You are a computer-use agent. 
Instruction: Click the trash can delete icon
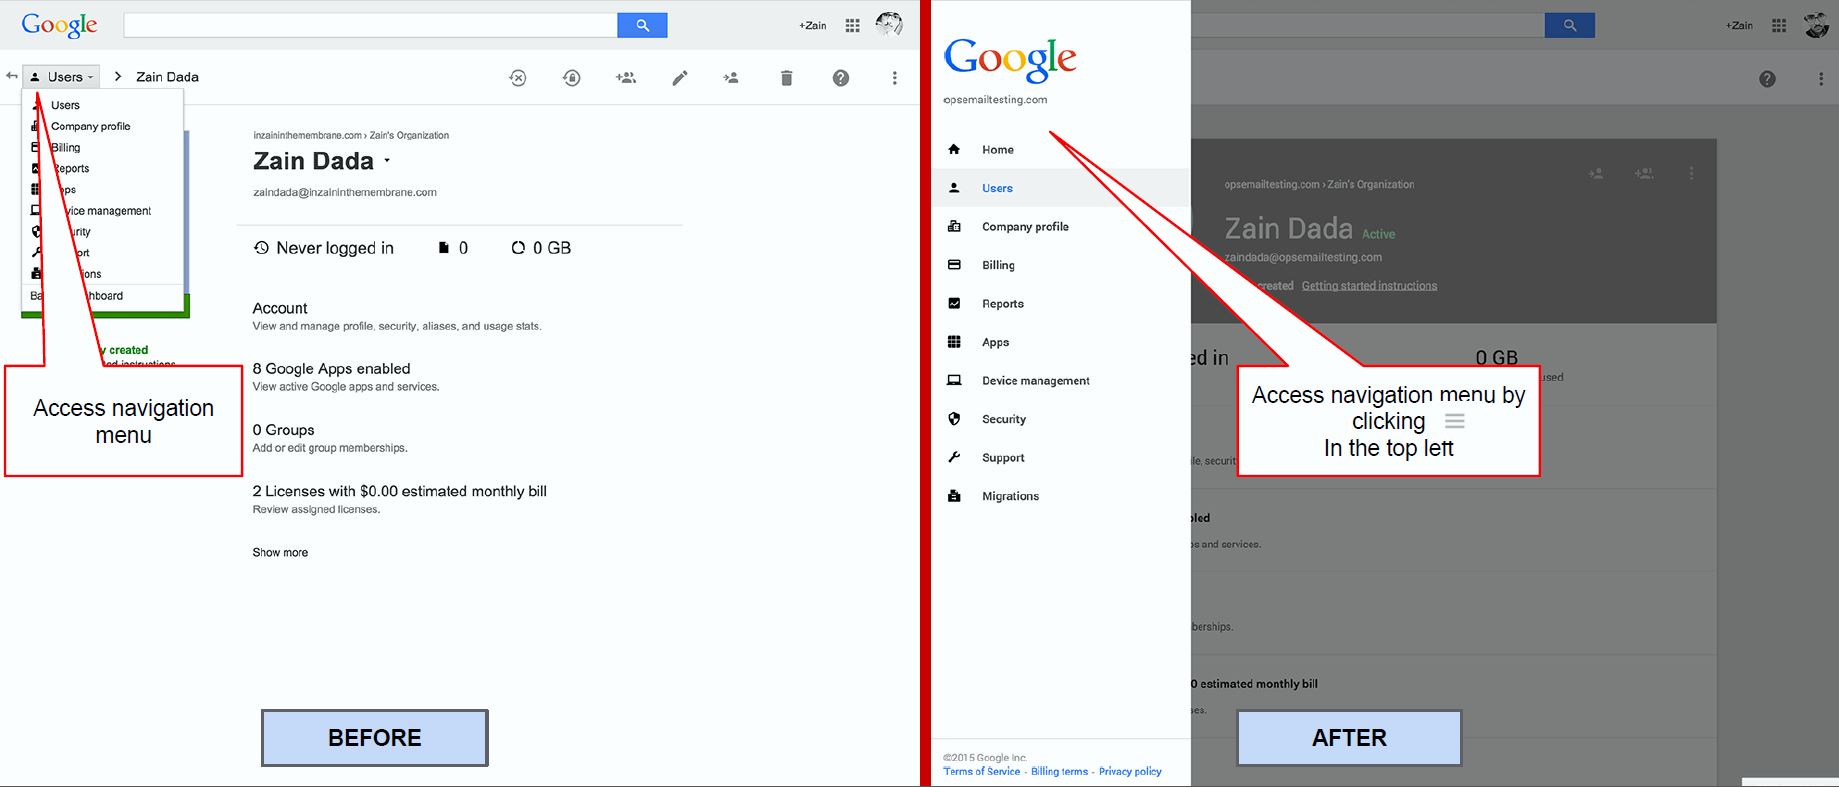pos(786,78)
